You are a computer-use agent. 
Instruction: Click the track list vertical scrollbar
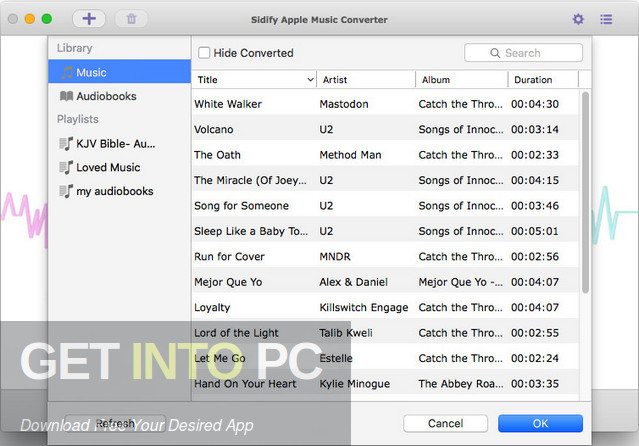[x=585, y=192]
